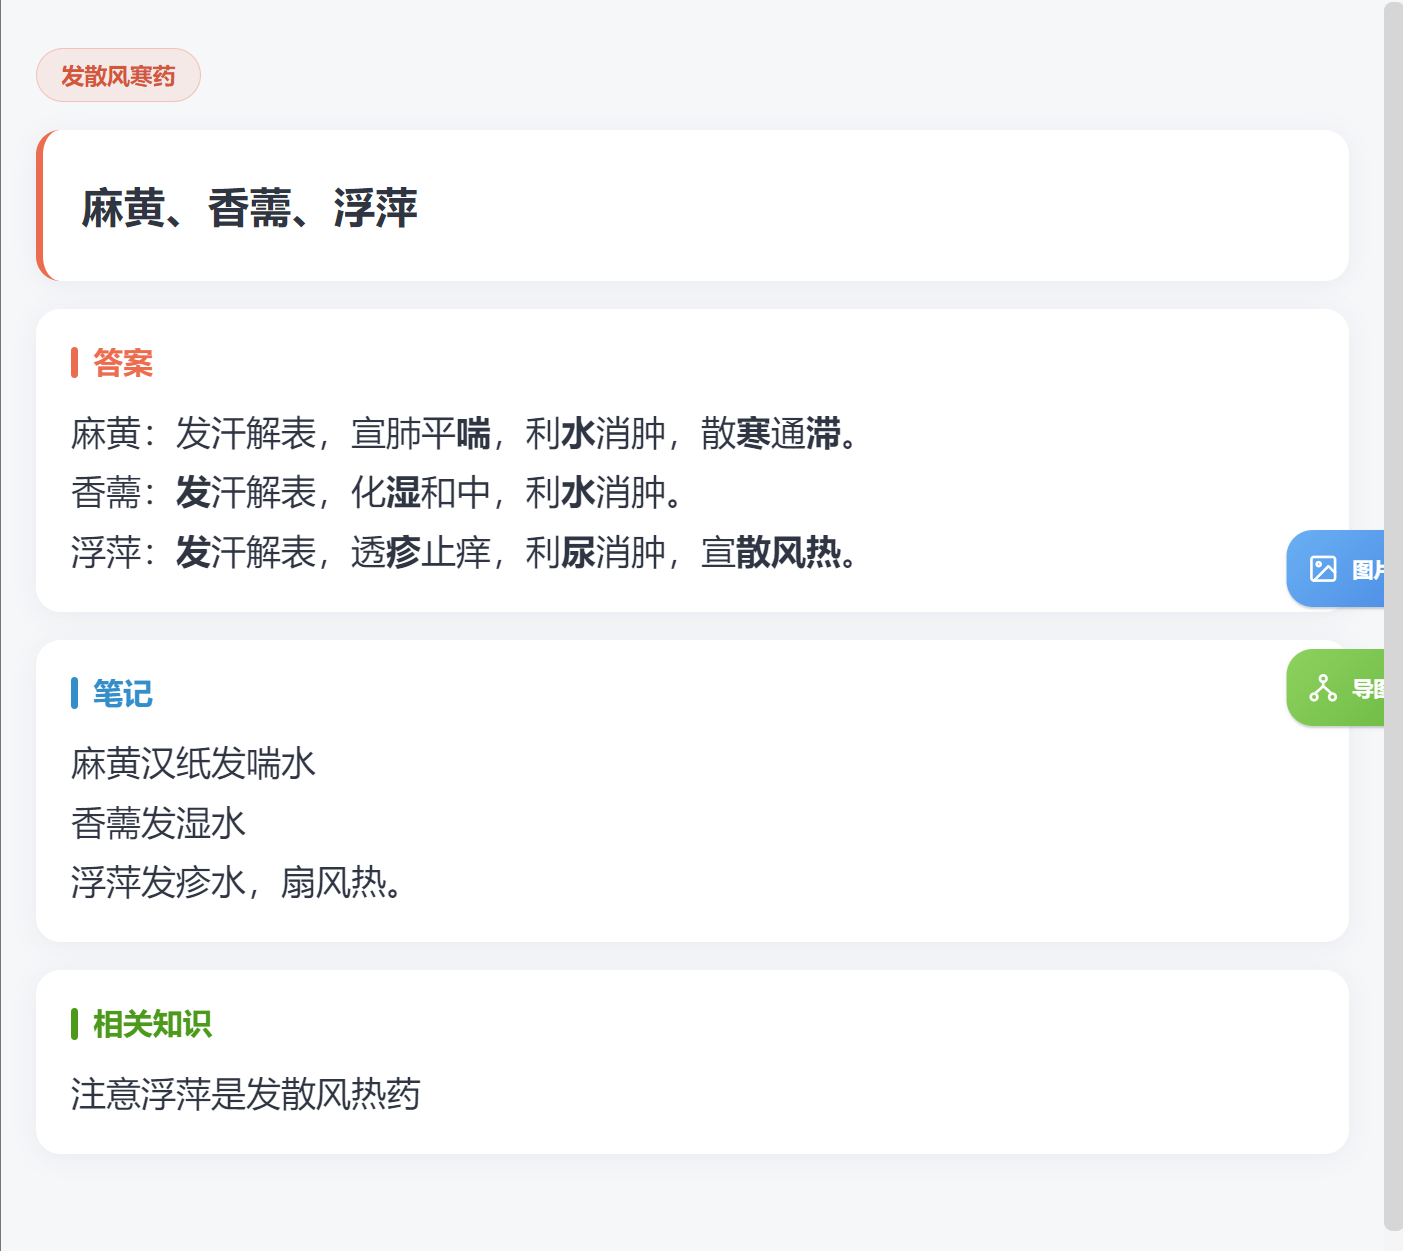
Task: Click the bold text 散风热 in answer
Action: 788,552
